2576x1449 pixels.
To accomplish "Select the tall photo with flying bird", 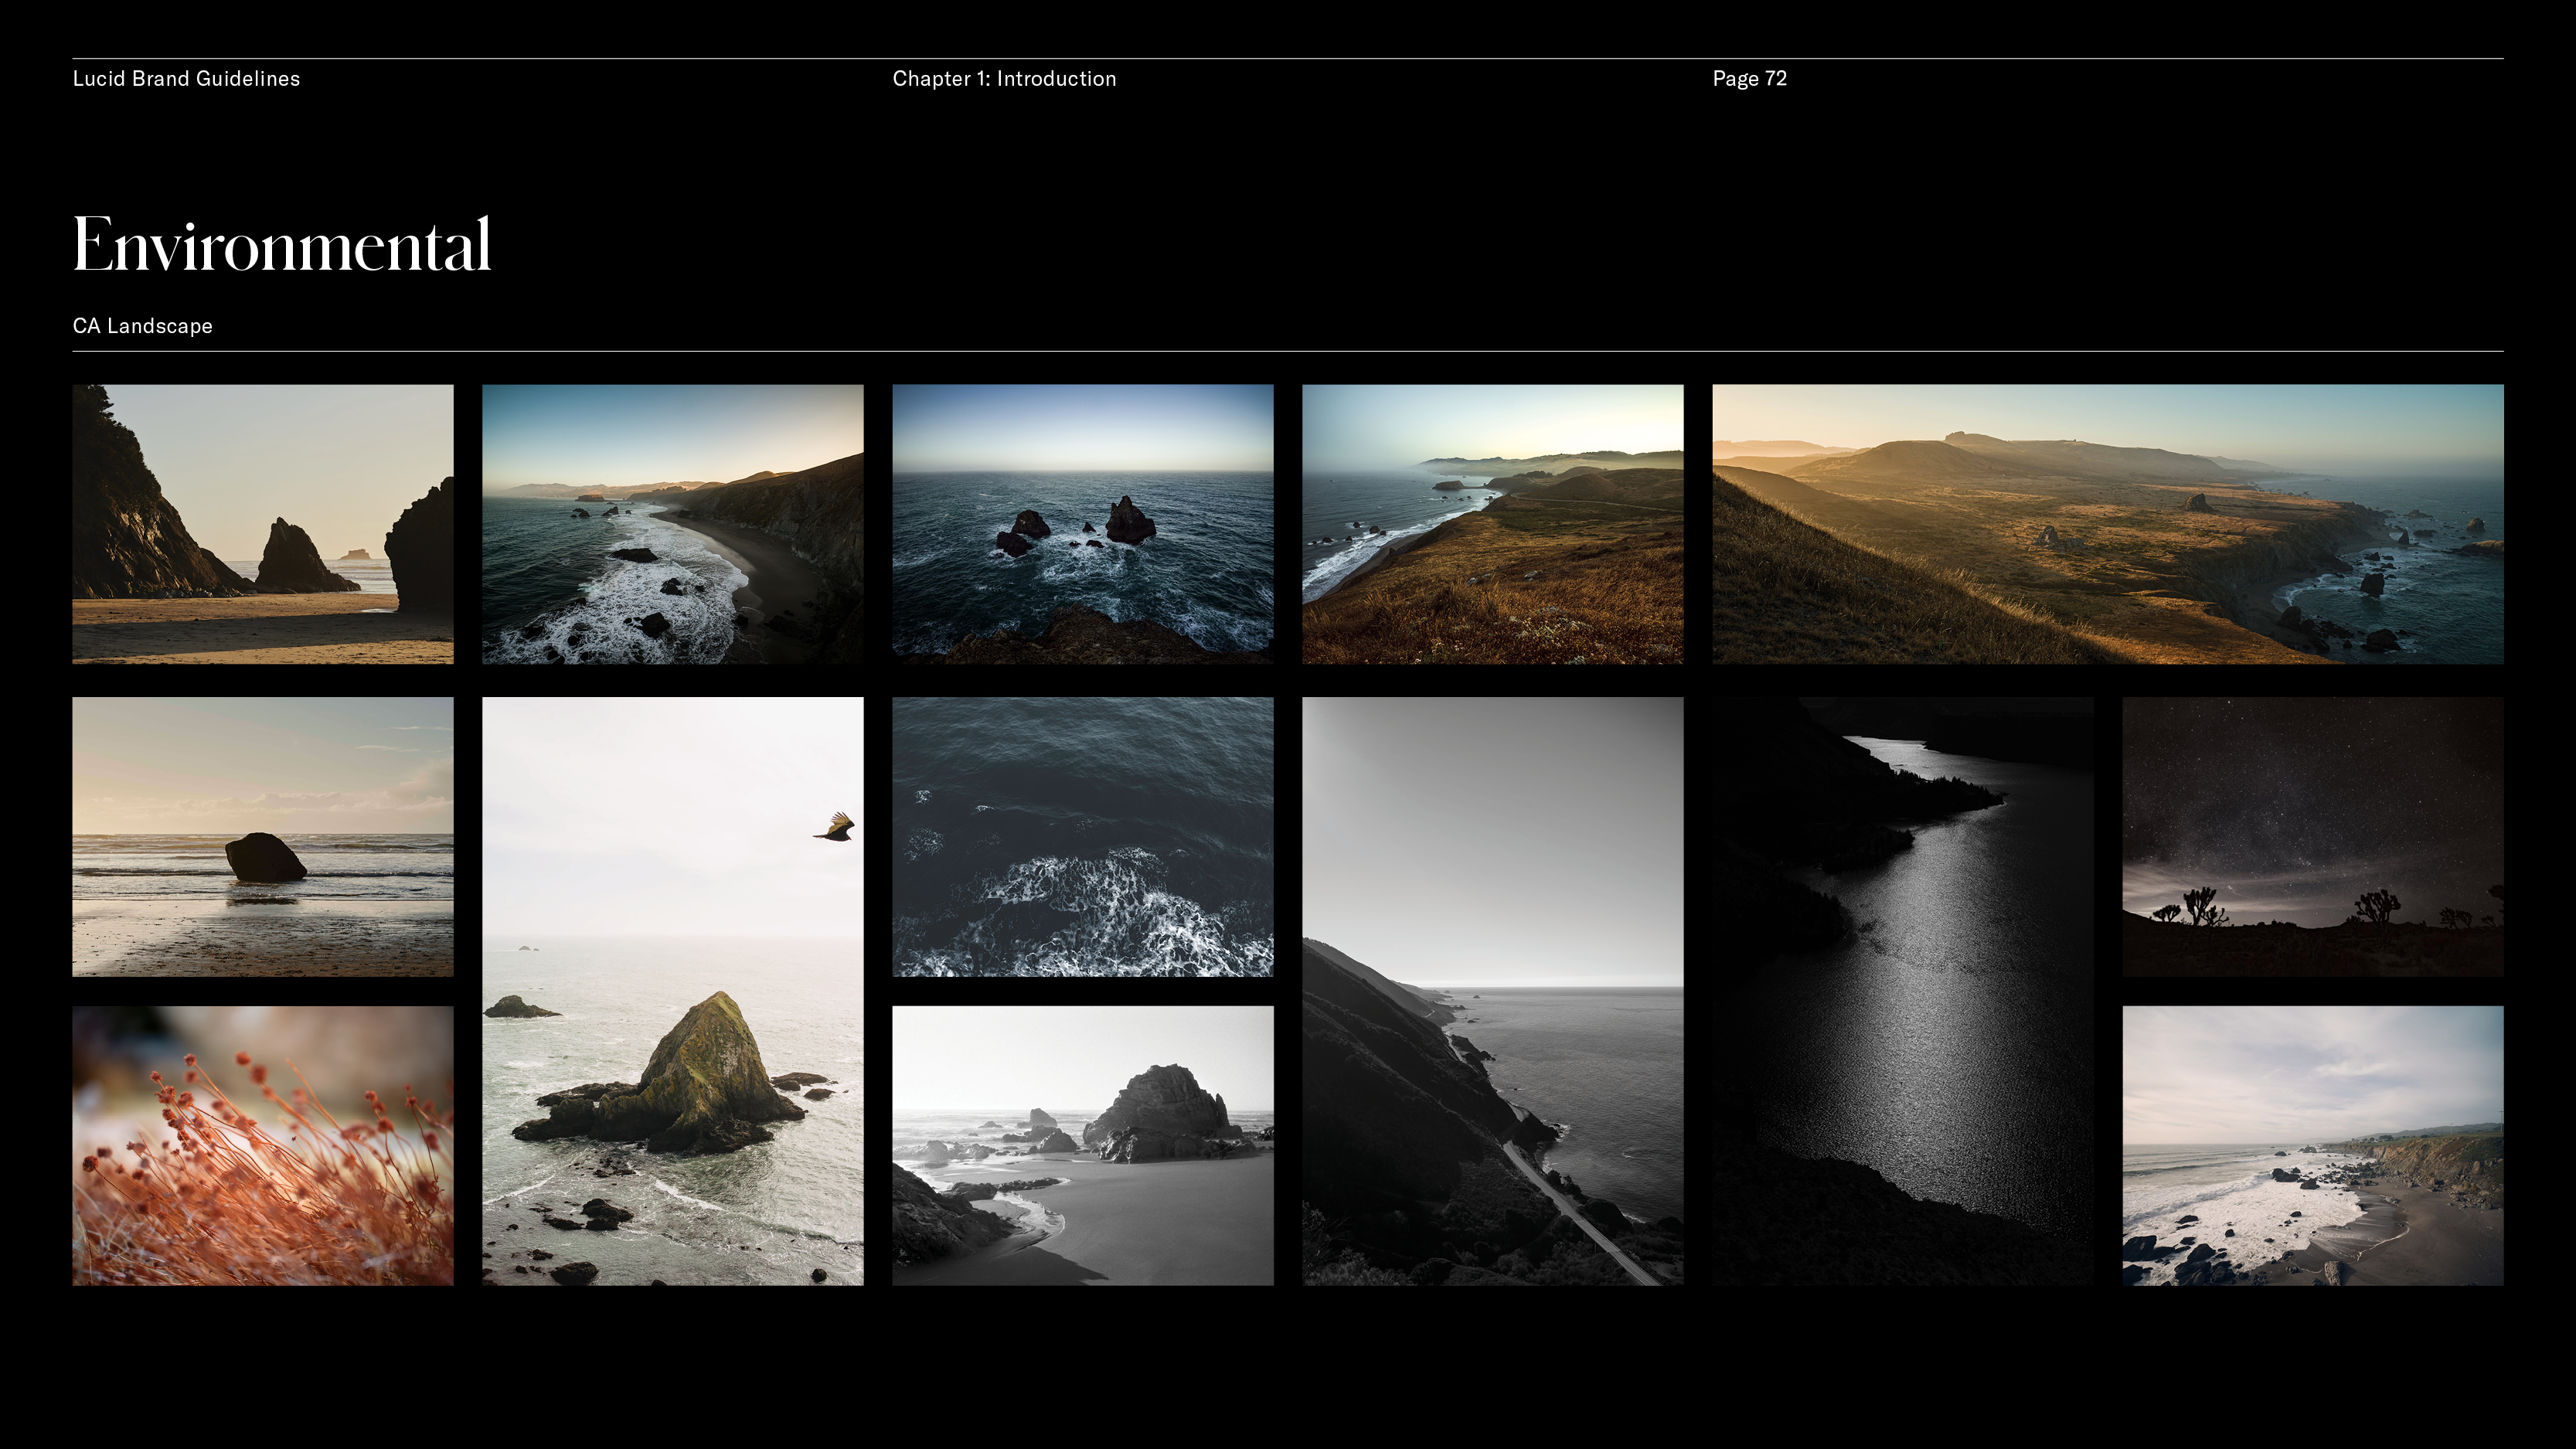I will 673,991.
